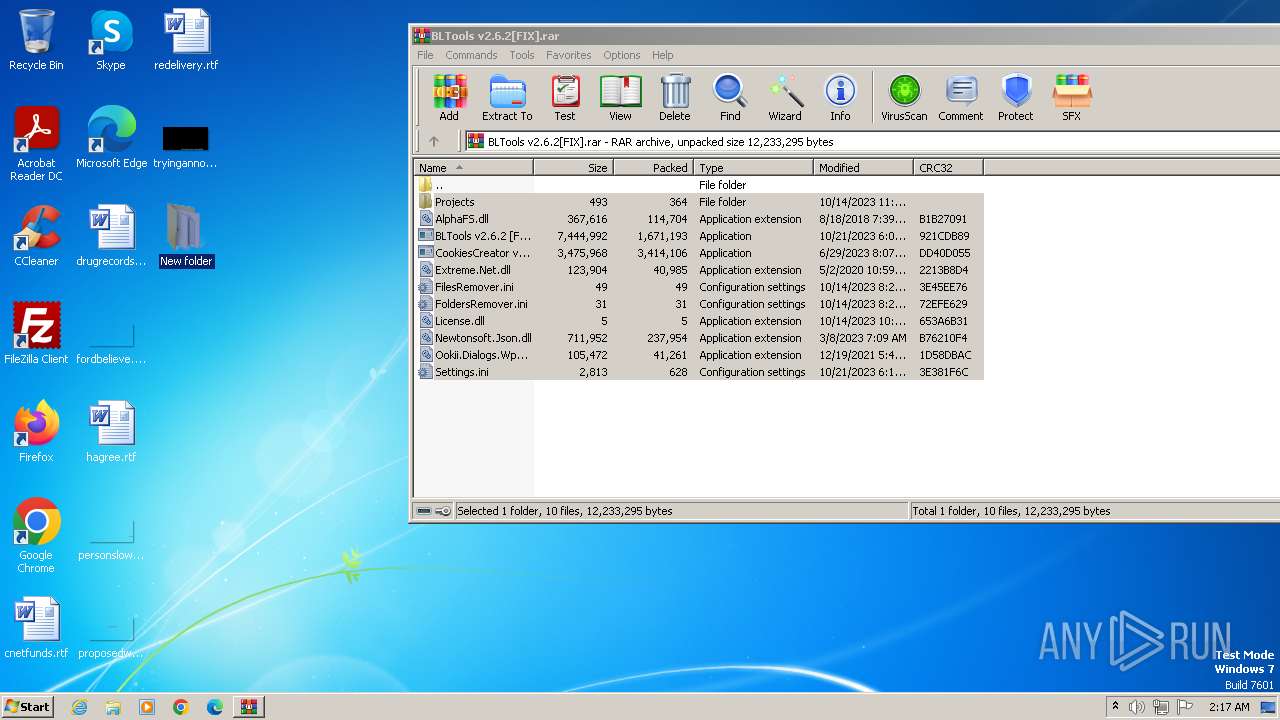Screen dimensions: 1280x720
Task: Select the Google Chrome desktop shortcut
Action: pos(36,536)
